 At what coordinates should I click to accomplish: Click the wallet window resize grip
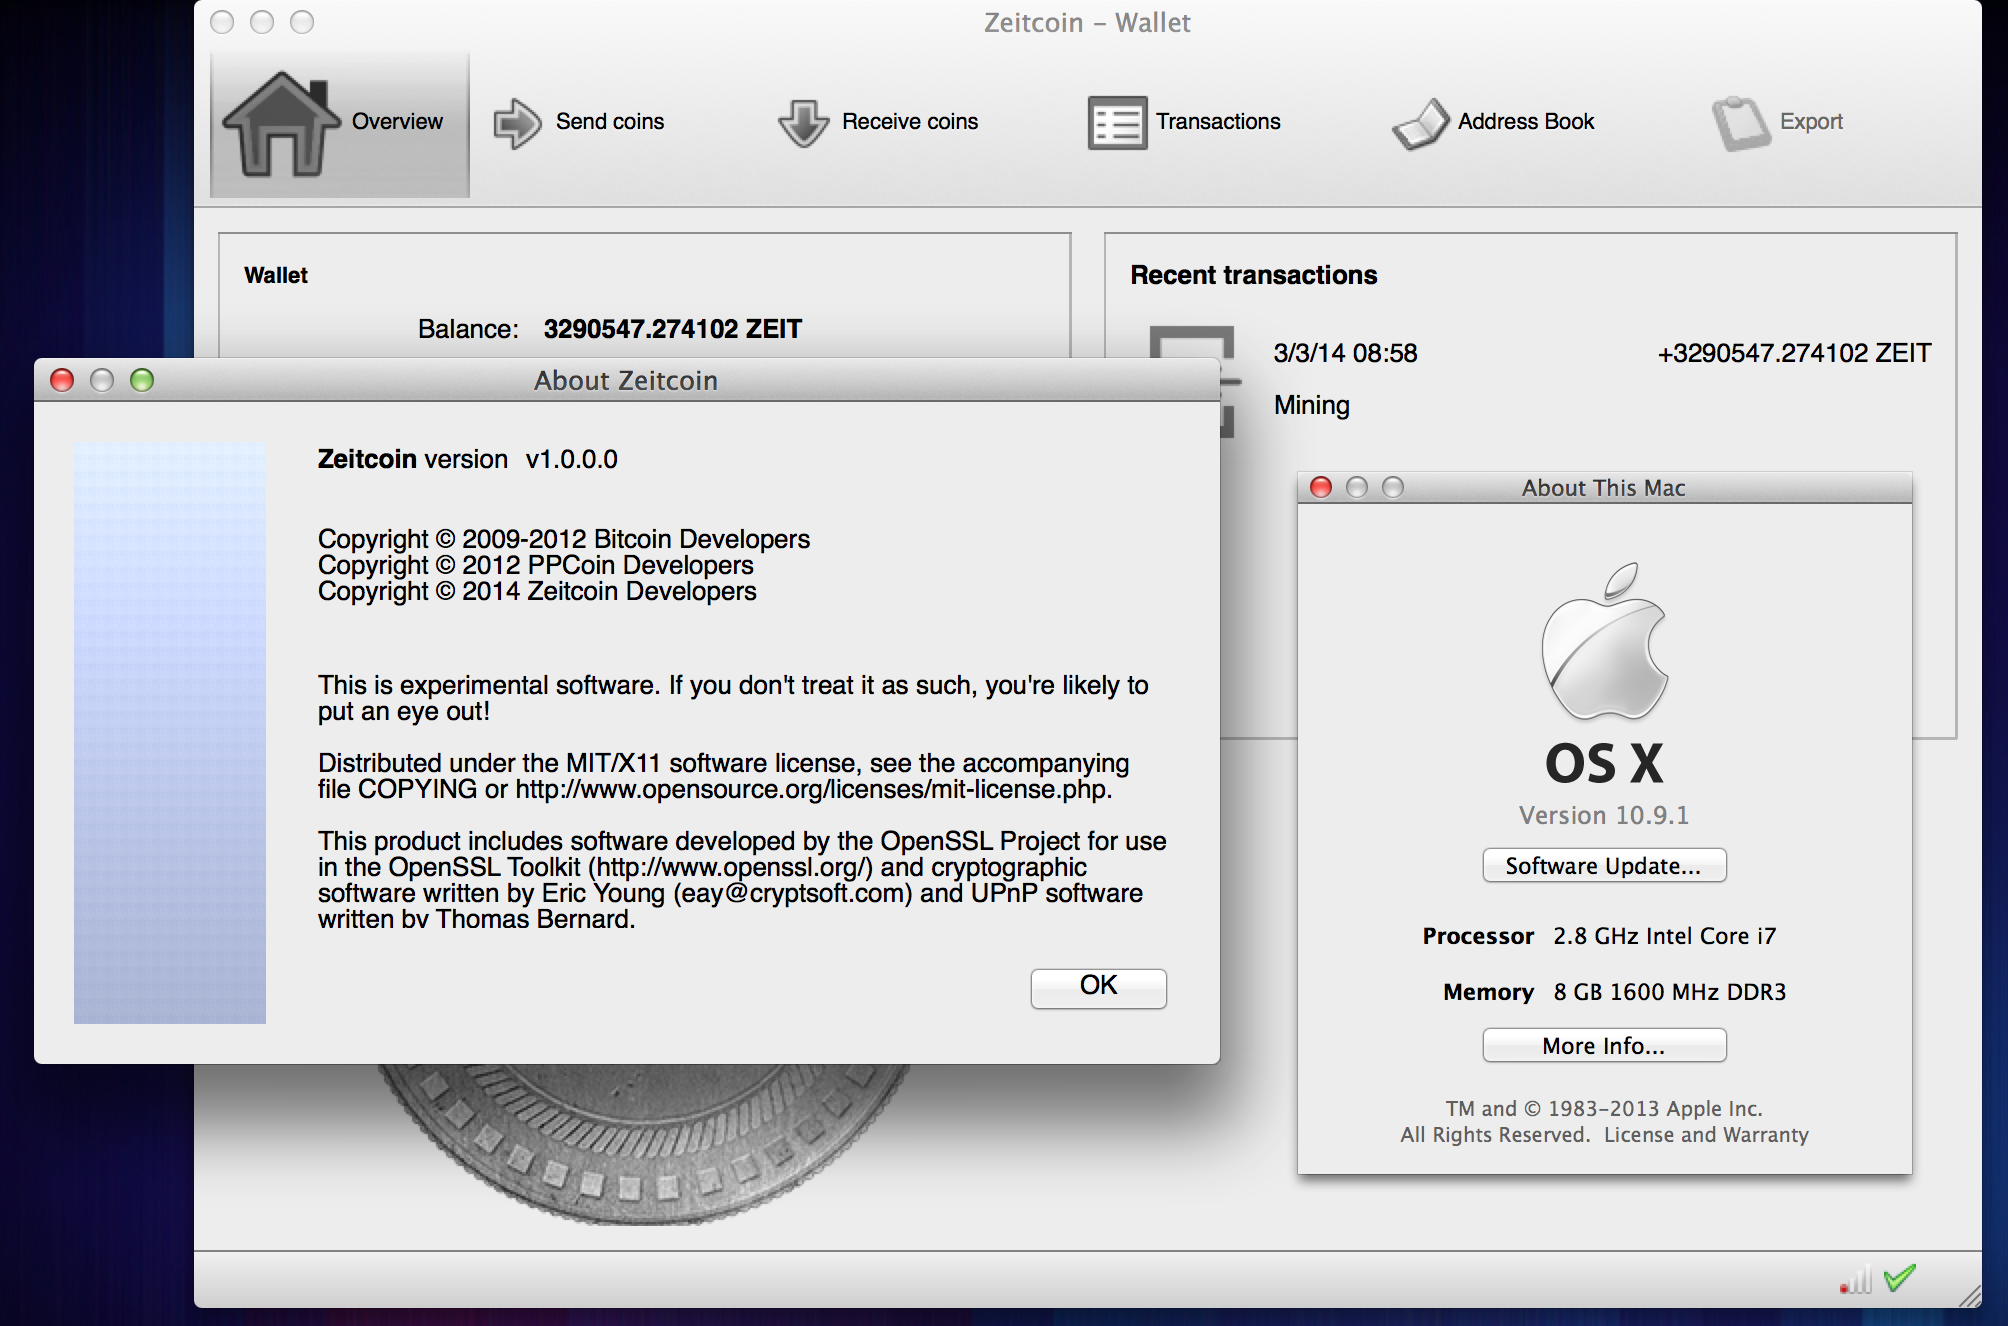click(1969, 1296)
